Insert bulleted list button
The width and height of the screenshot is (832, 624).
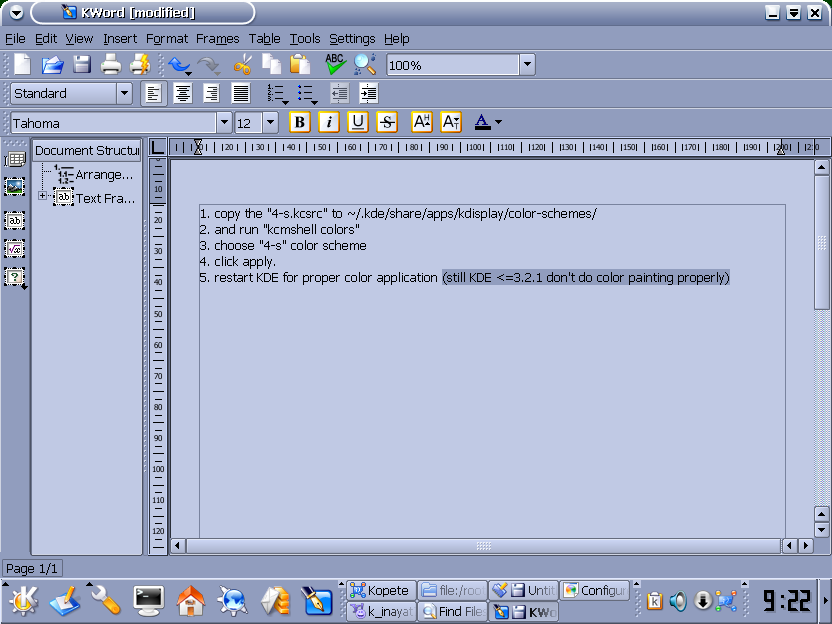[307, 94]
